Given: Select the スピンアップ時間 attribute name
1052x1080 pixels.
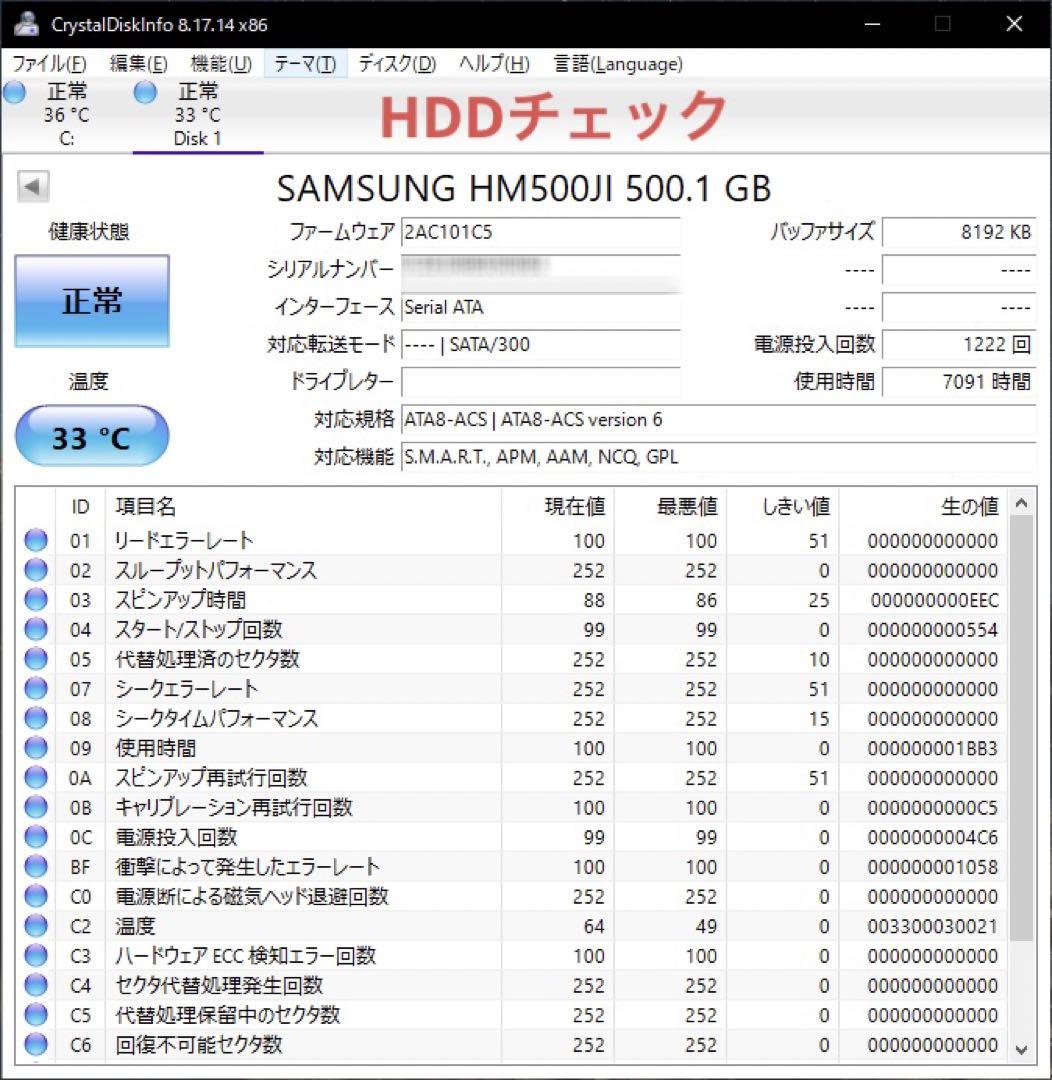Looking at the screenshot, I should point(181,600).
